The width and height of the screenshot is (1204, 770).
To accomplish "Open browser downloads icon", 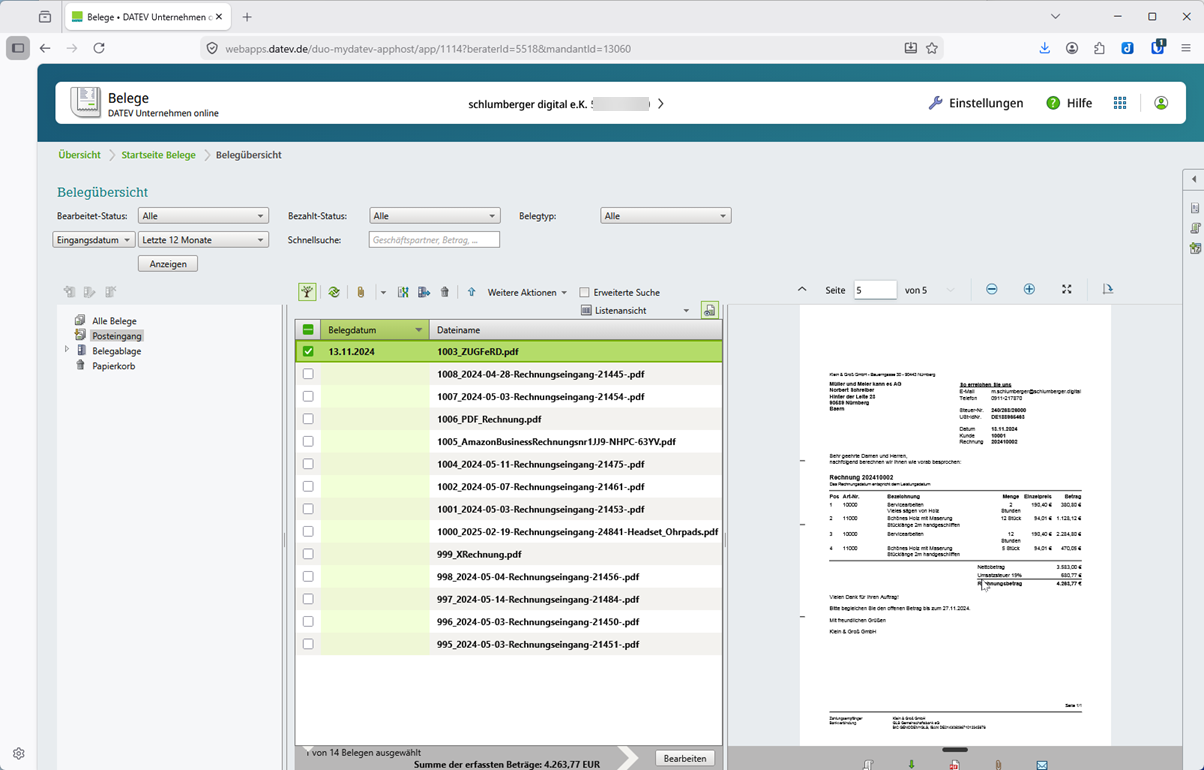I will [1044, 48].
